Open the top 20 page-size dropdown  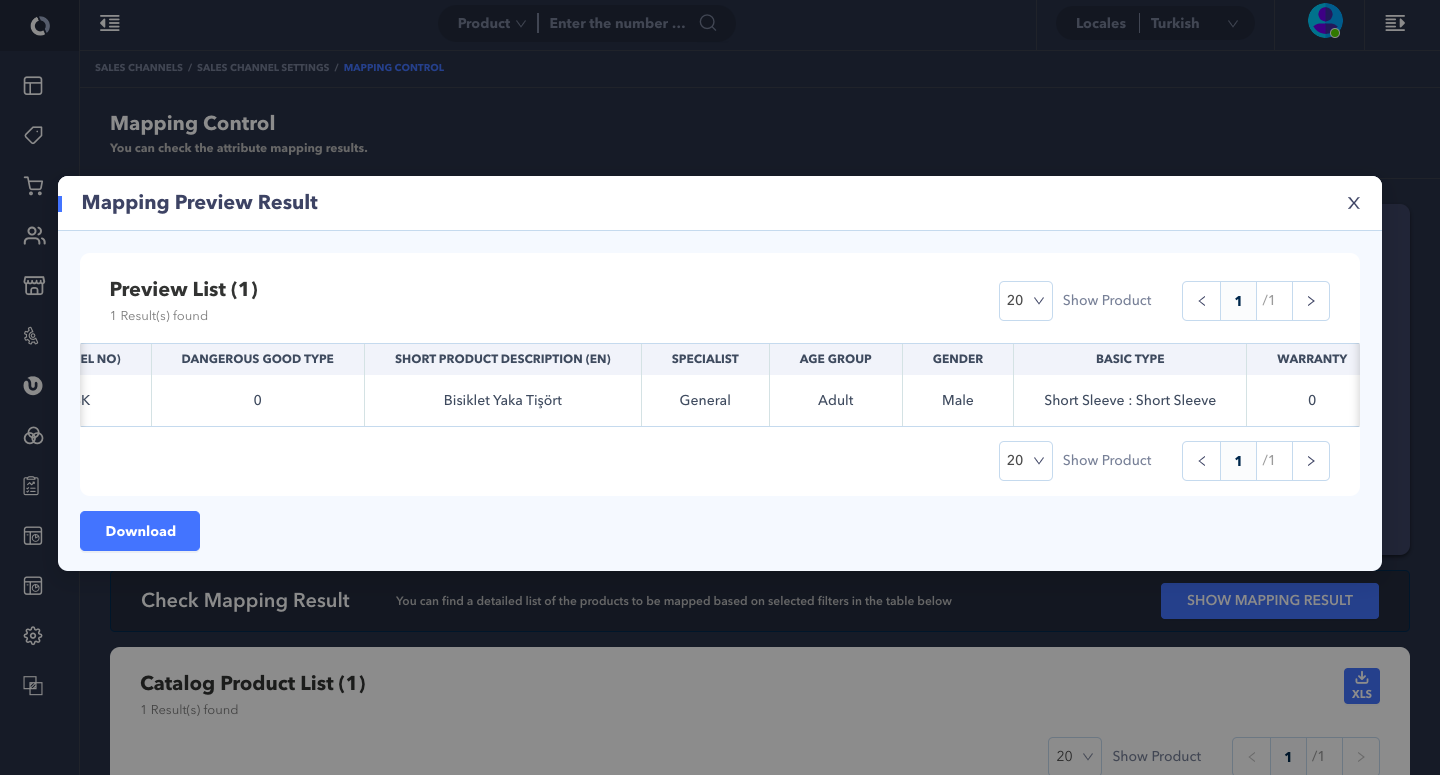(x=1025, y=301)
